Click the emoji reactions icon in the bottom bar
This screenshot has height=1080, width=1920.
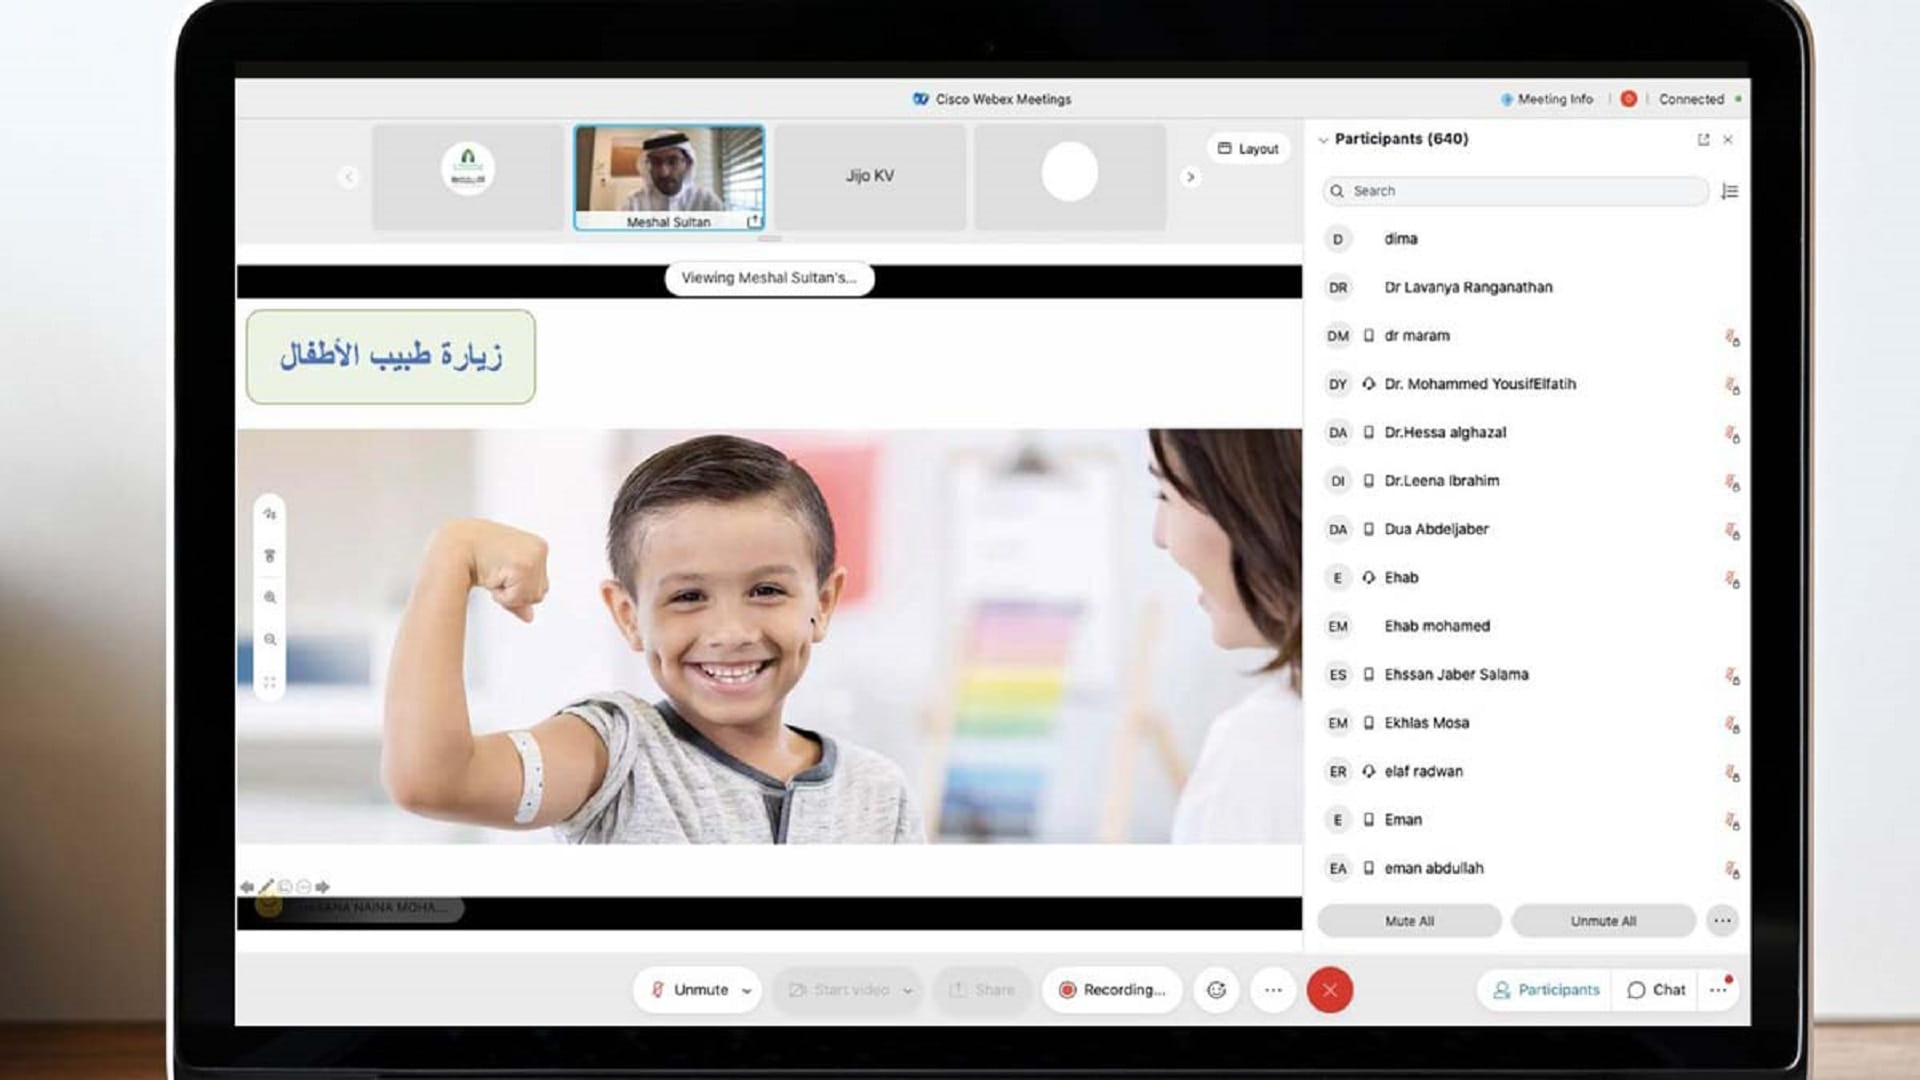coord(1216,990)
